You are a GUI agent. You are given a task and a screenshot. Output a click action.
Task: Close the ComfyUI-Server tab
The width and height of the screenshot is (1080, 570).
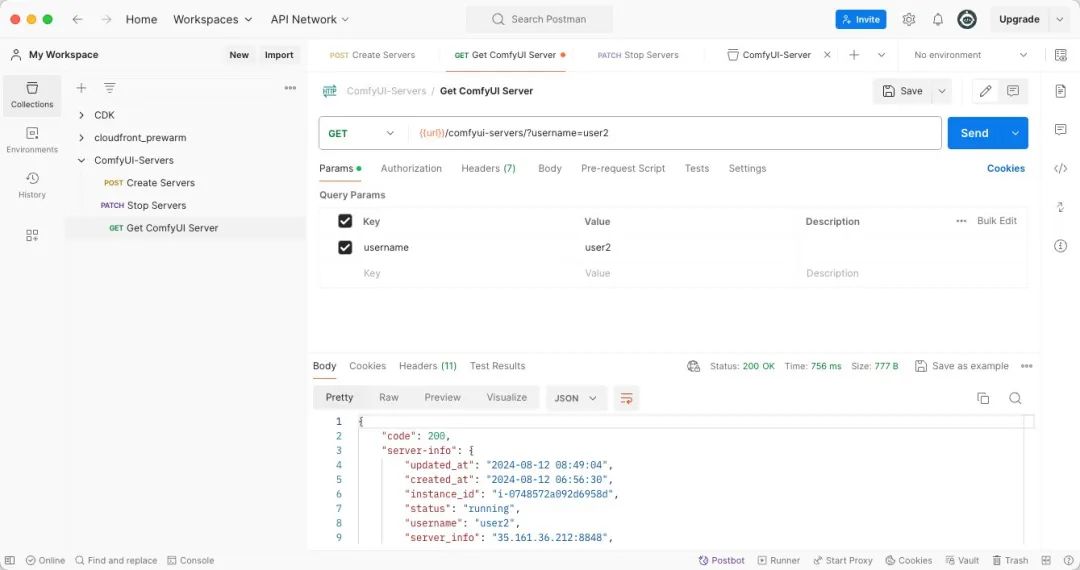click(x=827, y=55)
